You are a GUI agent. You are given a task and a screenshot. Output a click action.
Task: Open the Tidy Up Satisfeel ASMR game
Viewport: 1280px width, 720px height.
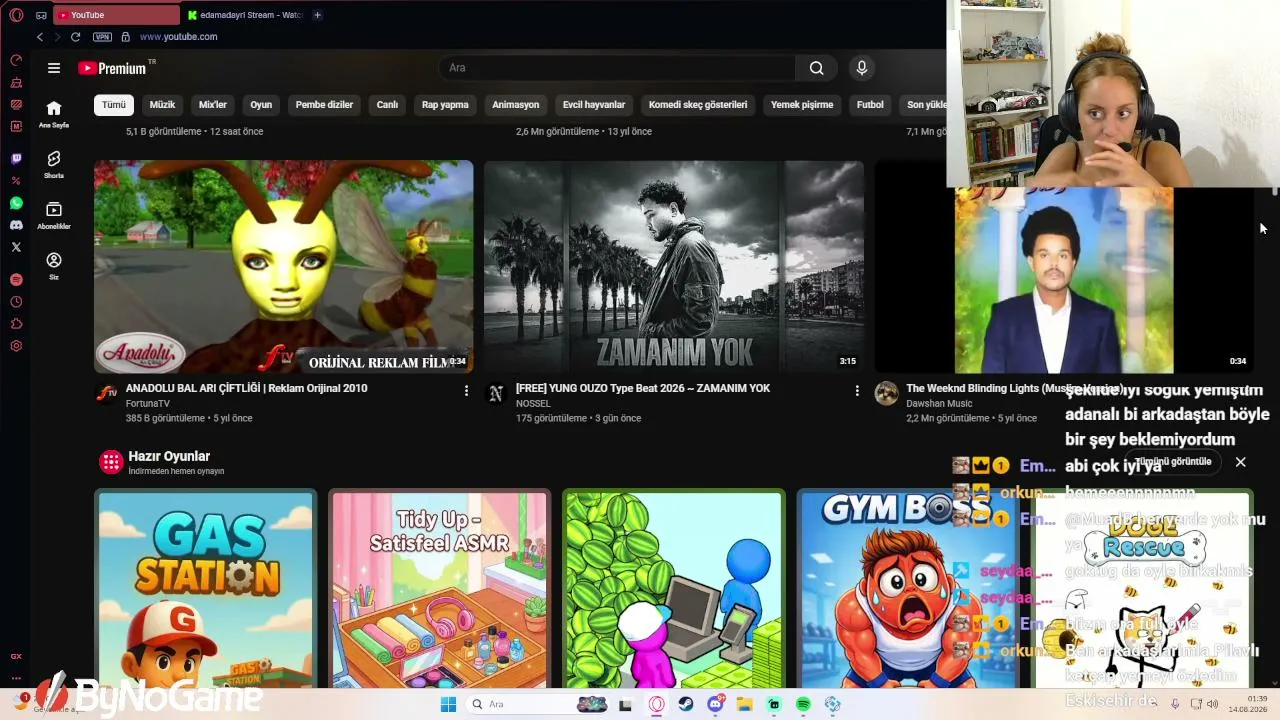[x=440, y=589]
